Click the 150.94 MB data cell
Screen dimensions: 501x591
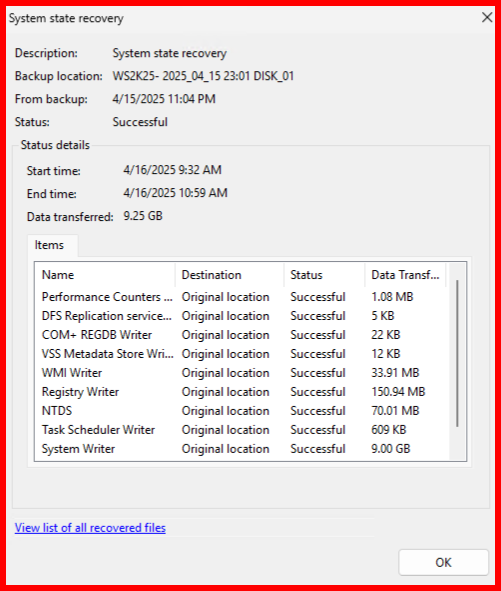point(398,392)
